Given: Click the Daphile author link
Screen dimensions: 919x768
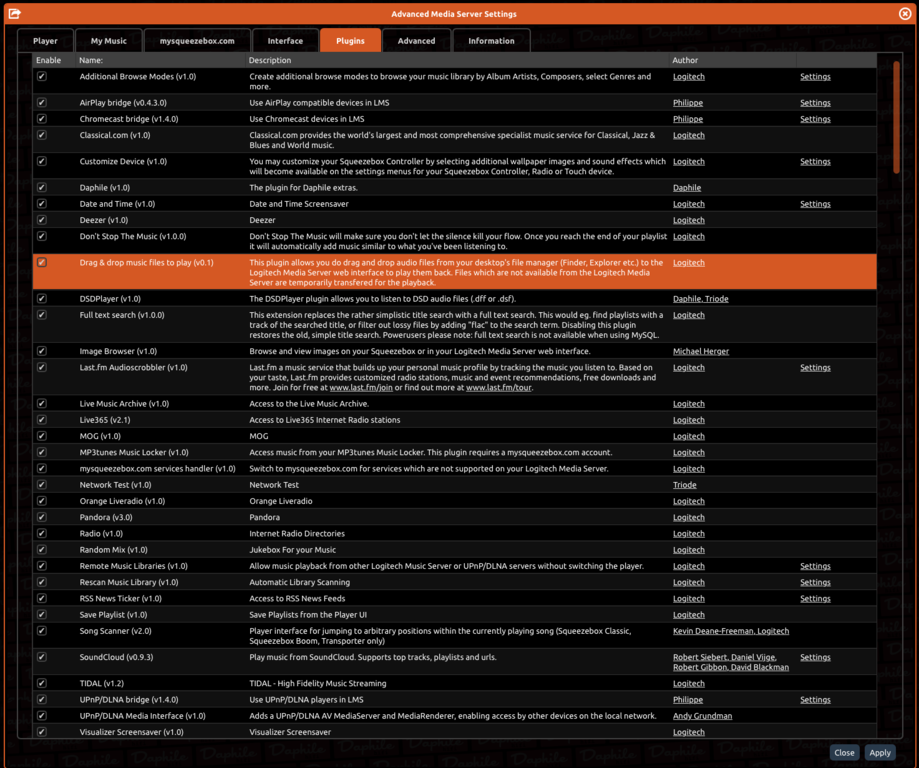Looking at the screenshot, I should (x=687, y=188).
